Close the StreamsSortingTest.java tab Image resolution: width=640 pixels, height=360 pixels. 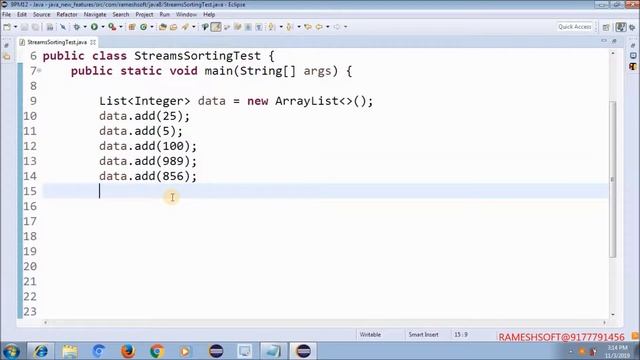click(93, 42)
